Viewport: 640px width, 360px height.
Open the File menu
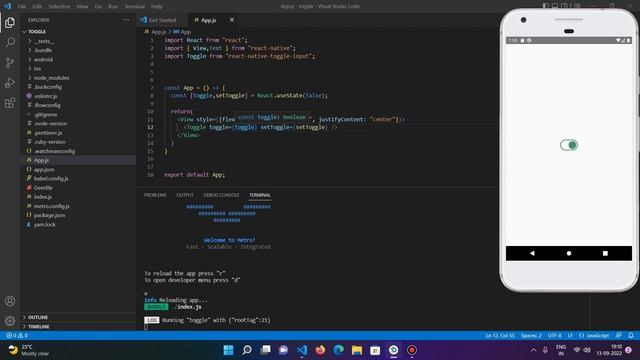[x=22, y=7]
